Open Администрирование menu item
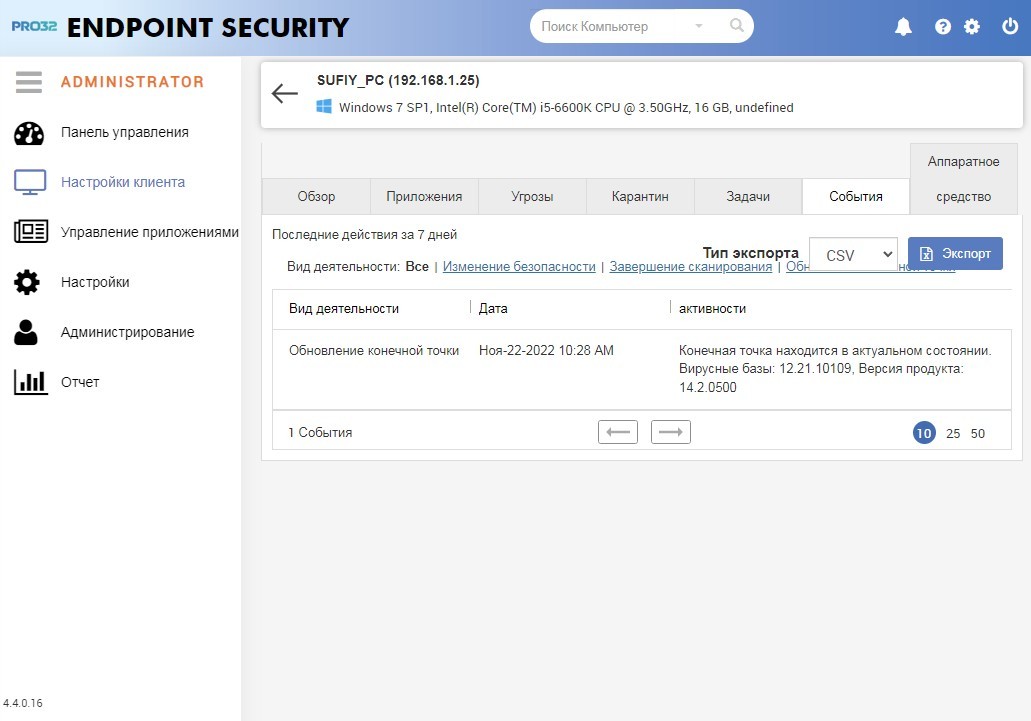 point(128,332)
